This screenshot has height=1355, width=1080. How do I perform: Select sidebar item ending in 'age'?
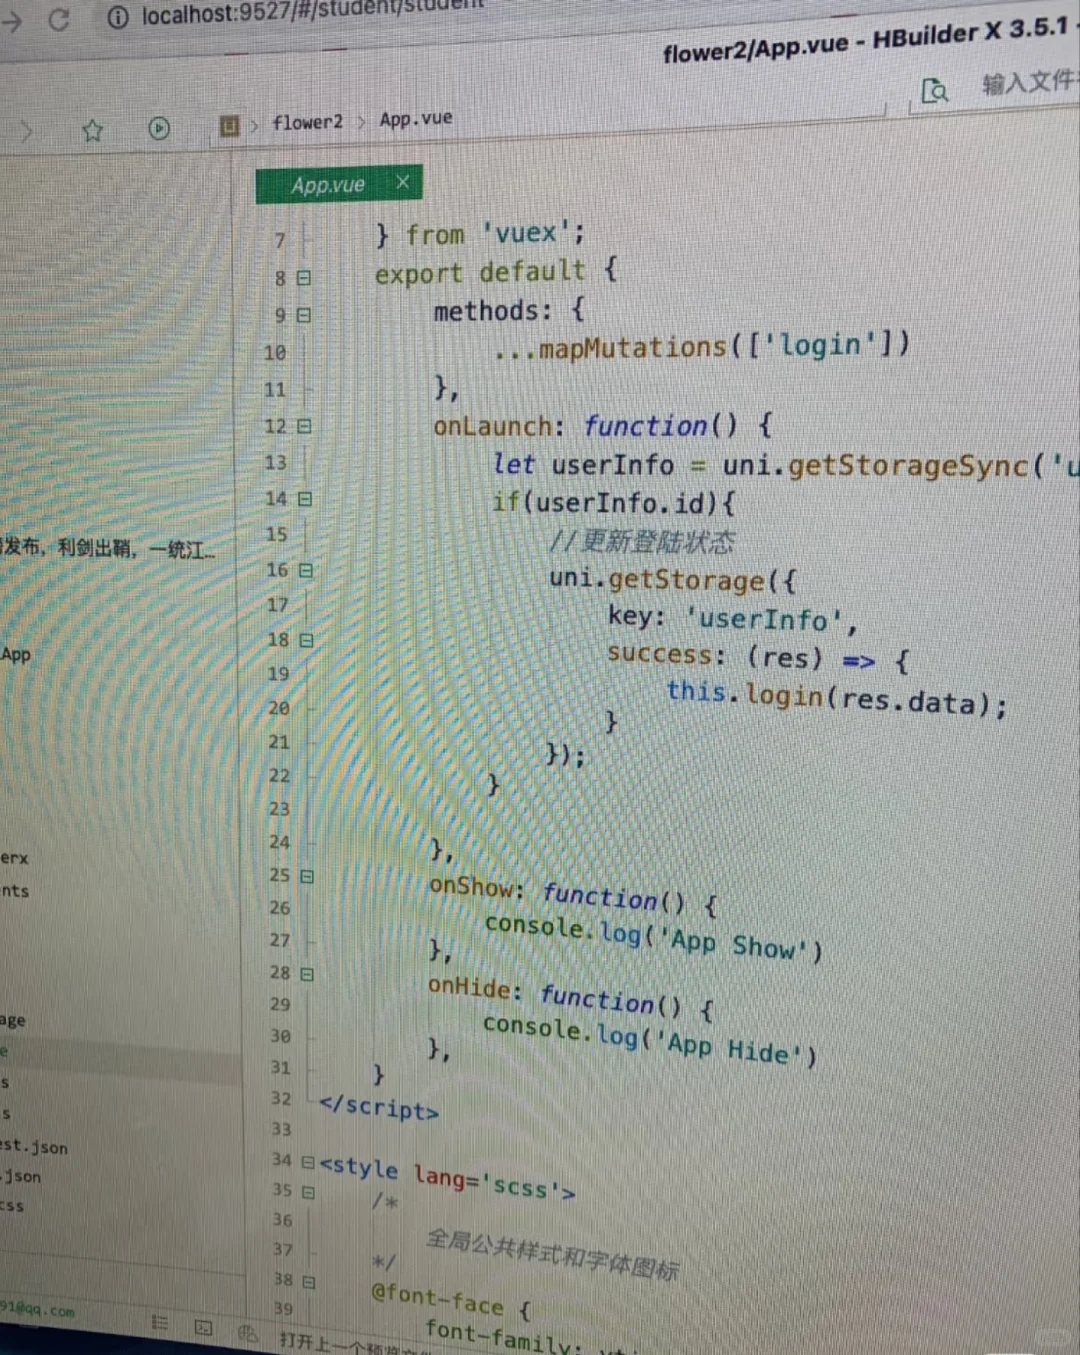(13, 1021)
